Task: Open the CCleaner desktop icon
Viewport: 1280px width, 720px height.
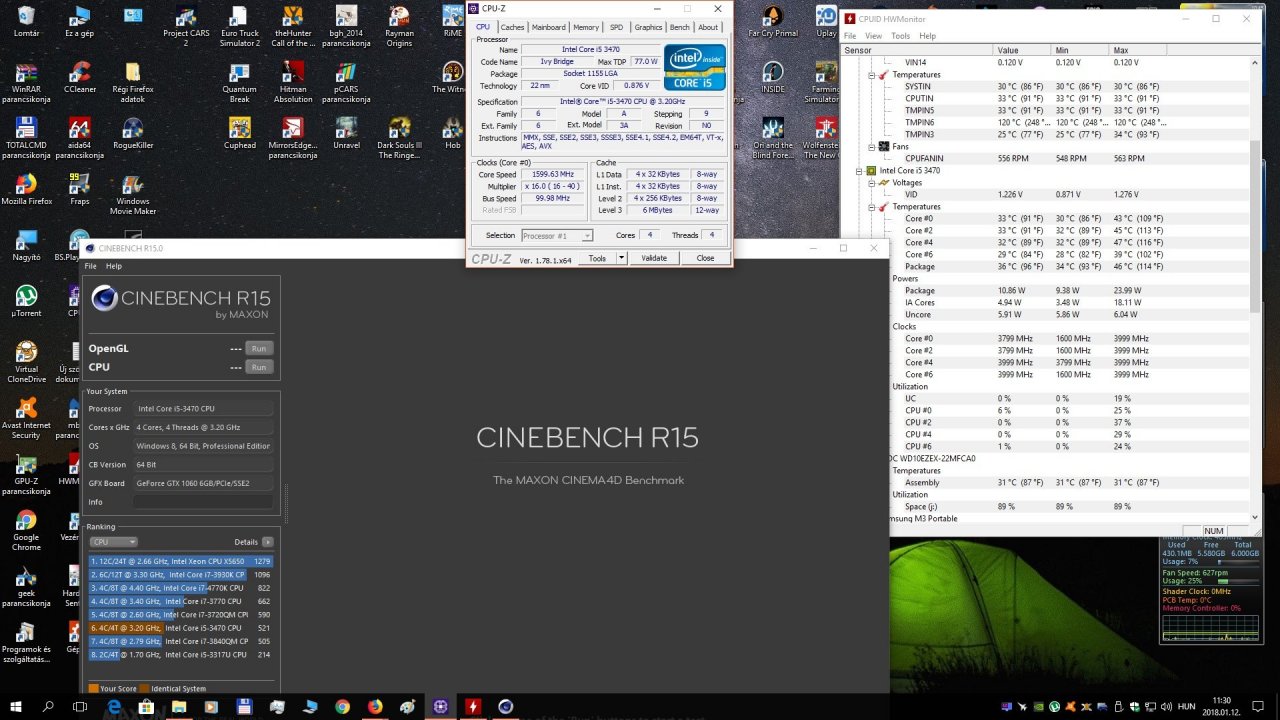Action: point(79,77)
